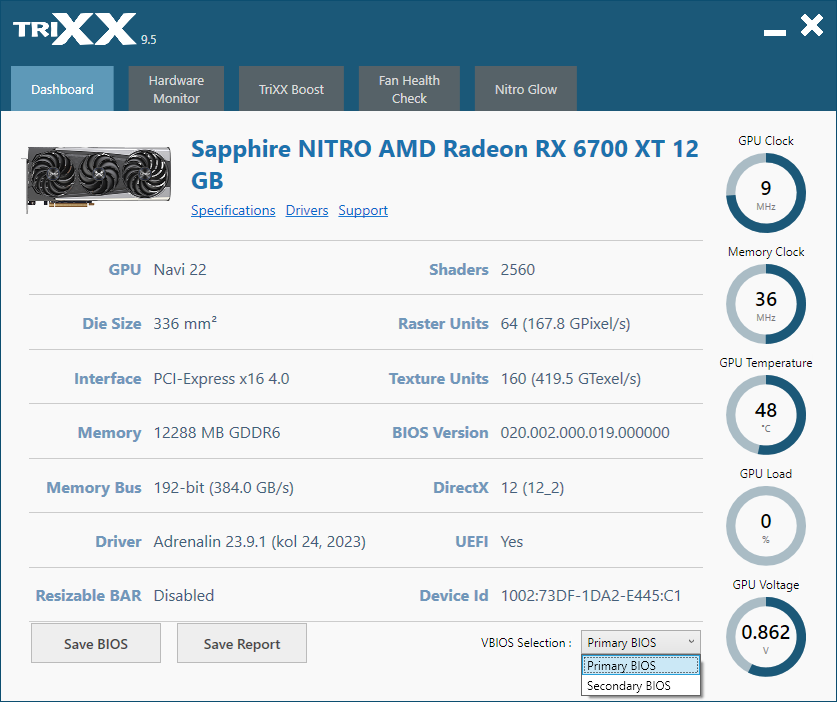Click the Memory Clock gauge
The image size is (837, 702).
pos(765,304)
